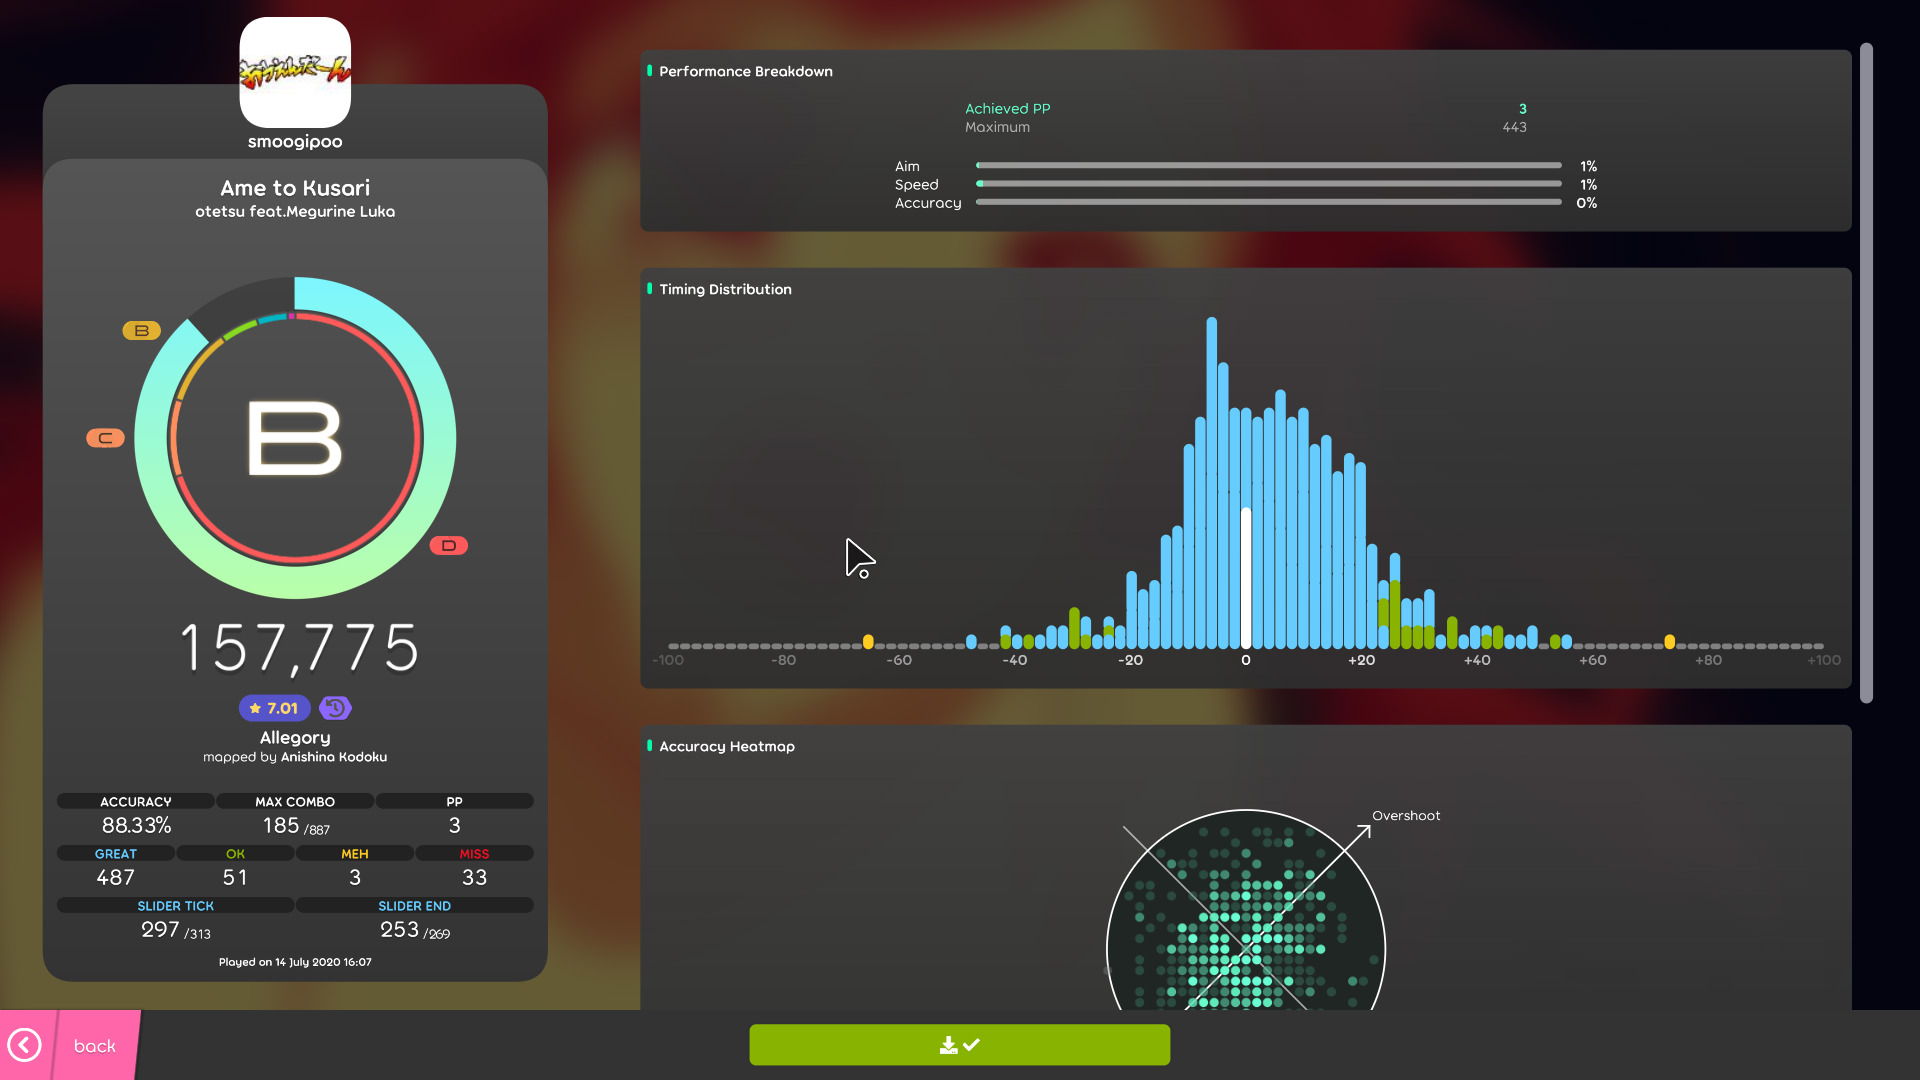Click smoogipoo's avatar image
This screenshot has height=1080, width=1920.
click(x=295, y=71)
